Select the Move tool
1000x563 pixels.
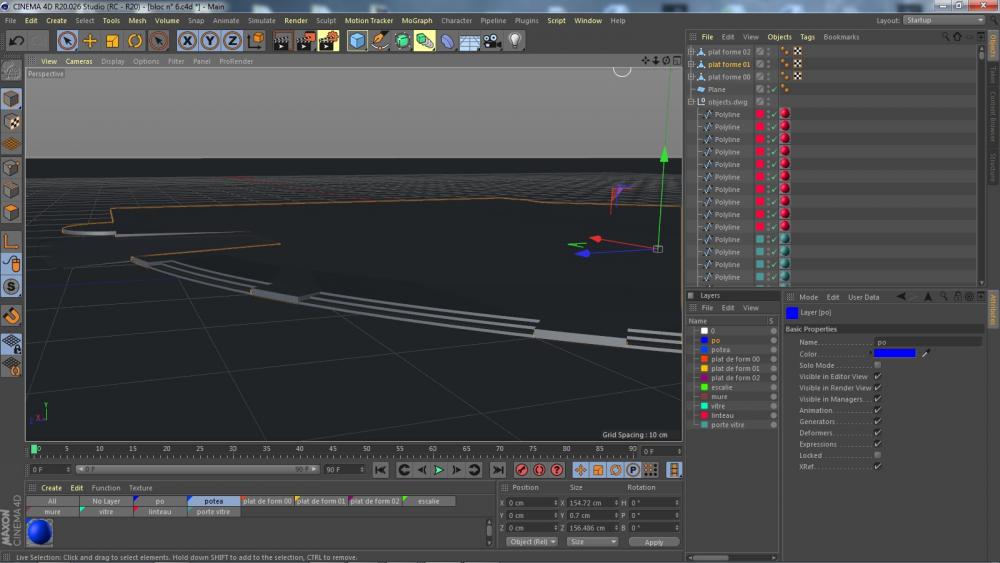pyautogui.click(x=90, y=41)
